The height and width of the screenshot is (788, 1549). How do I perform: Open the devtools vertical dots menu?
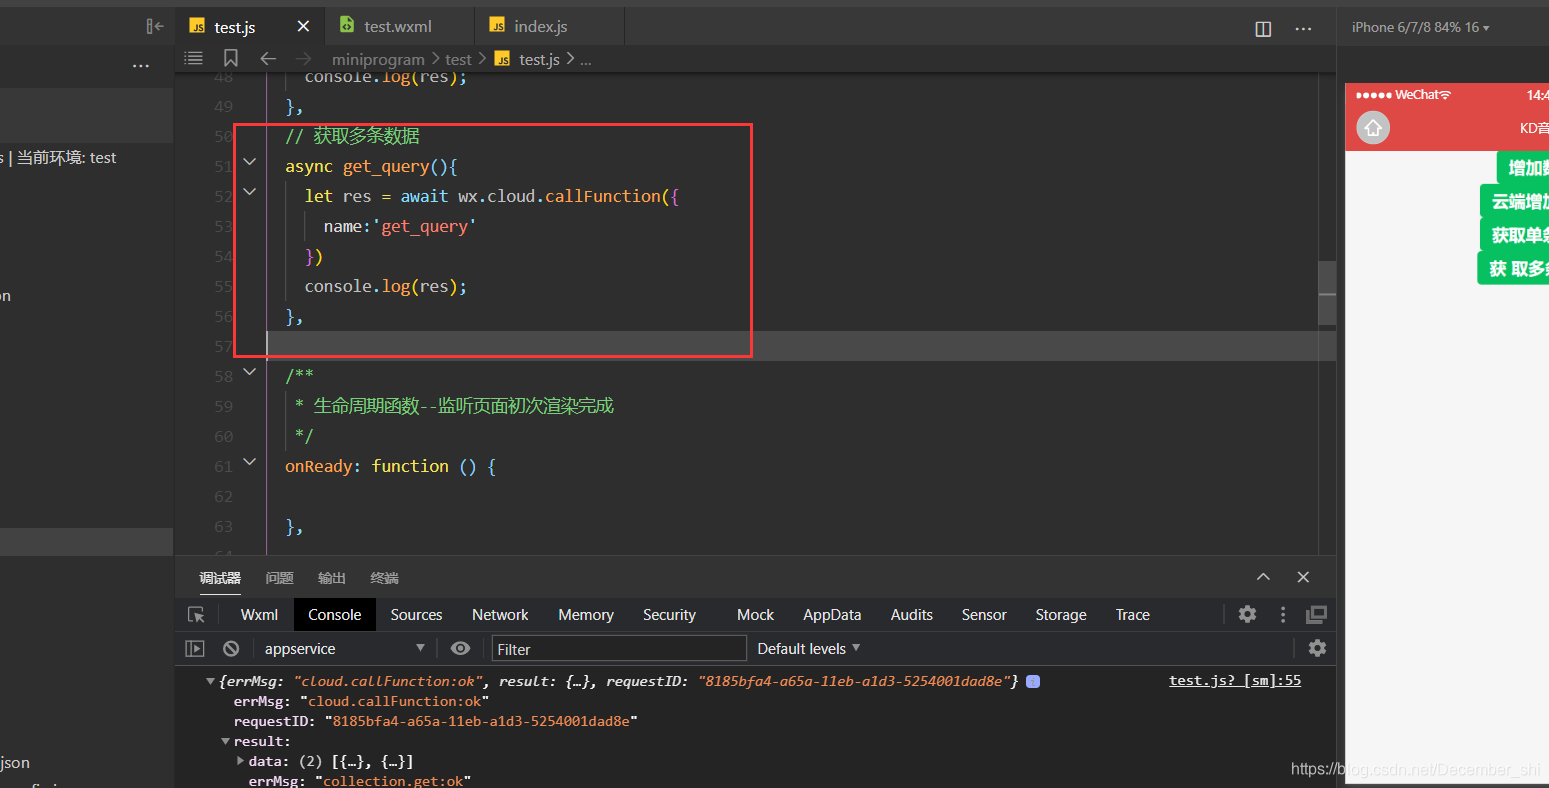(x=1283, y=614)
